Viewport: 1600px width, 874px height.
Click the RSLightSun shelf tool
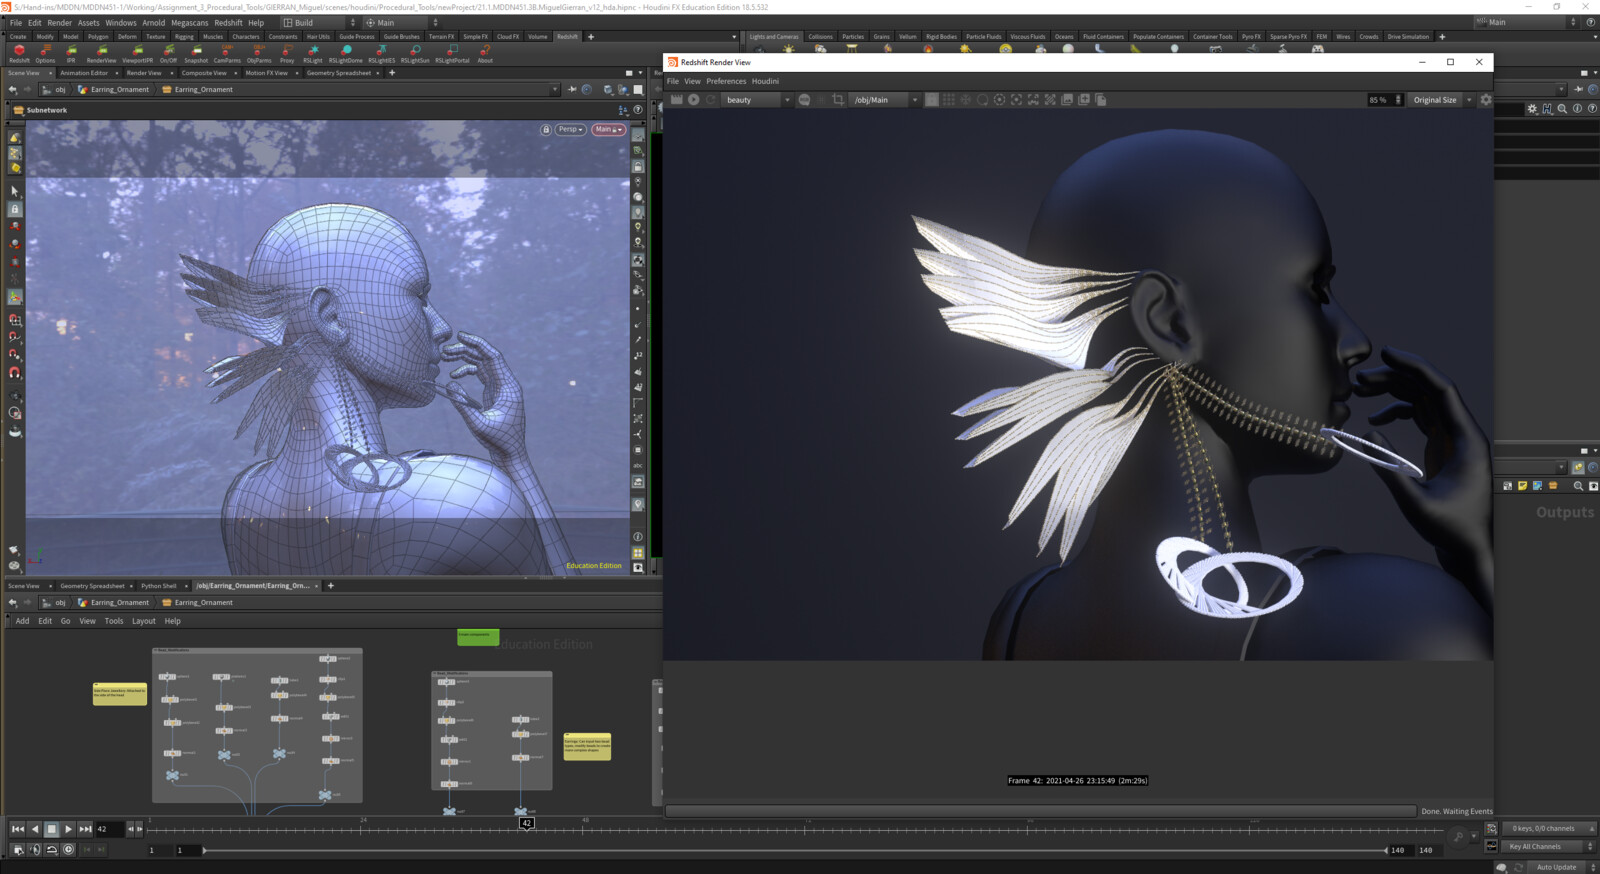pos(415,52)
